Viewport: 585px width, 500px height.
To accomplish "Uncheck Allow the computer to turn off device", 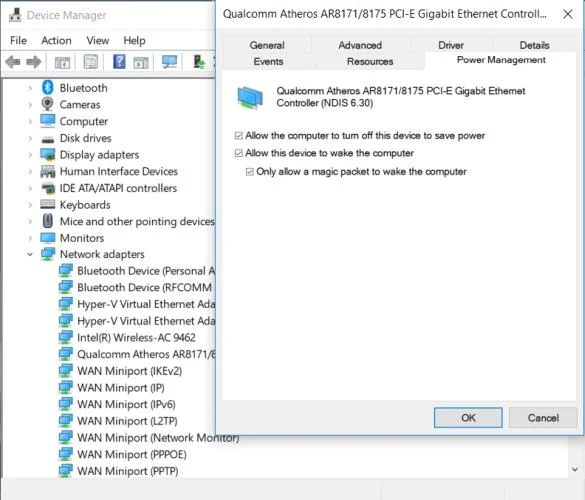I will pyautogui.click(x=239, y=135).
